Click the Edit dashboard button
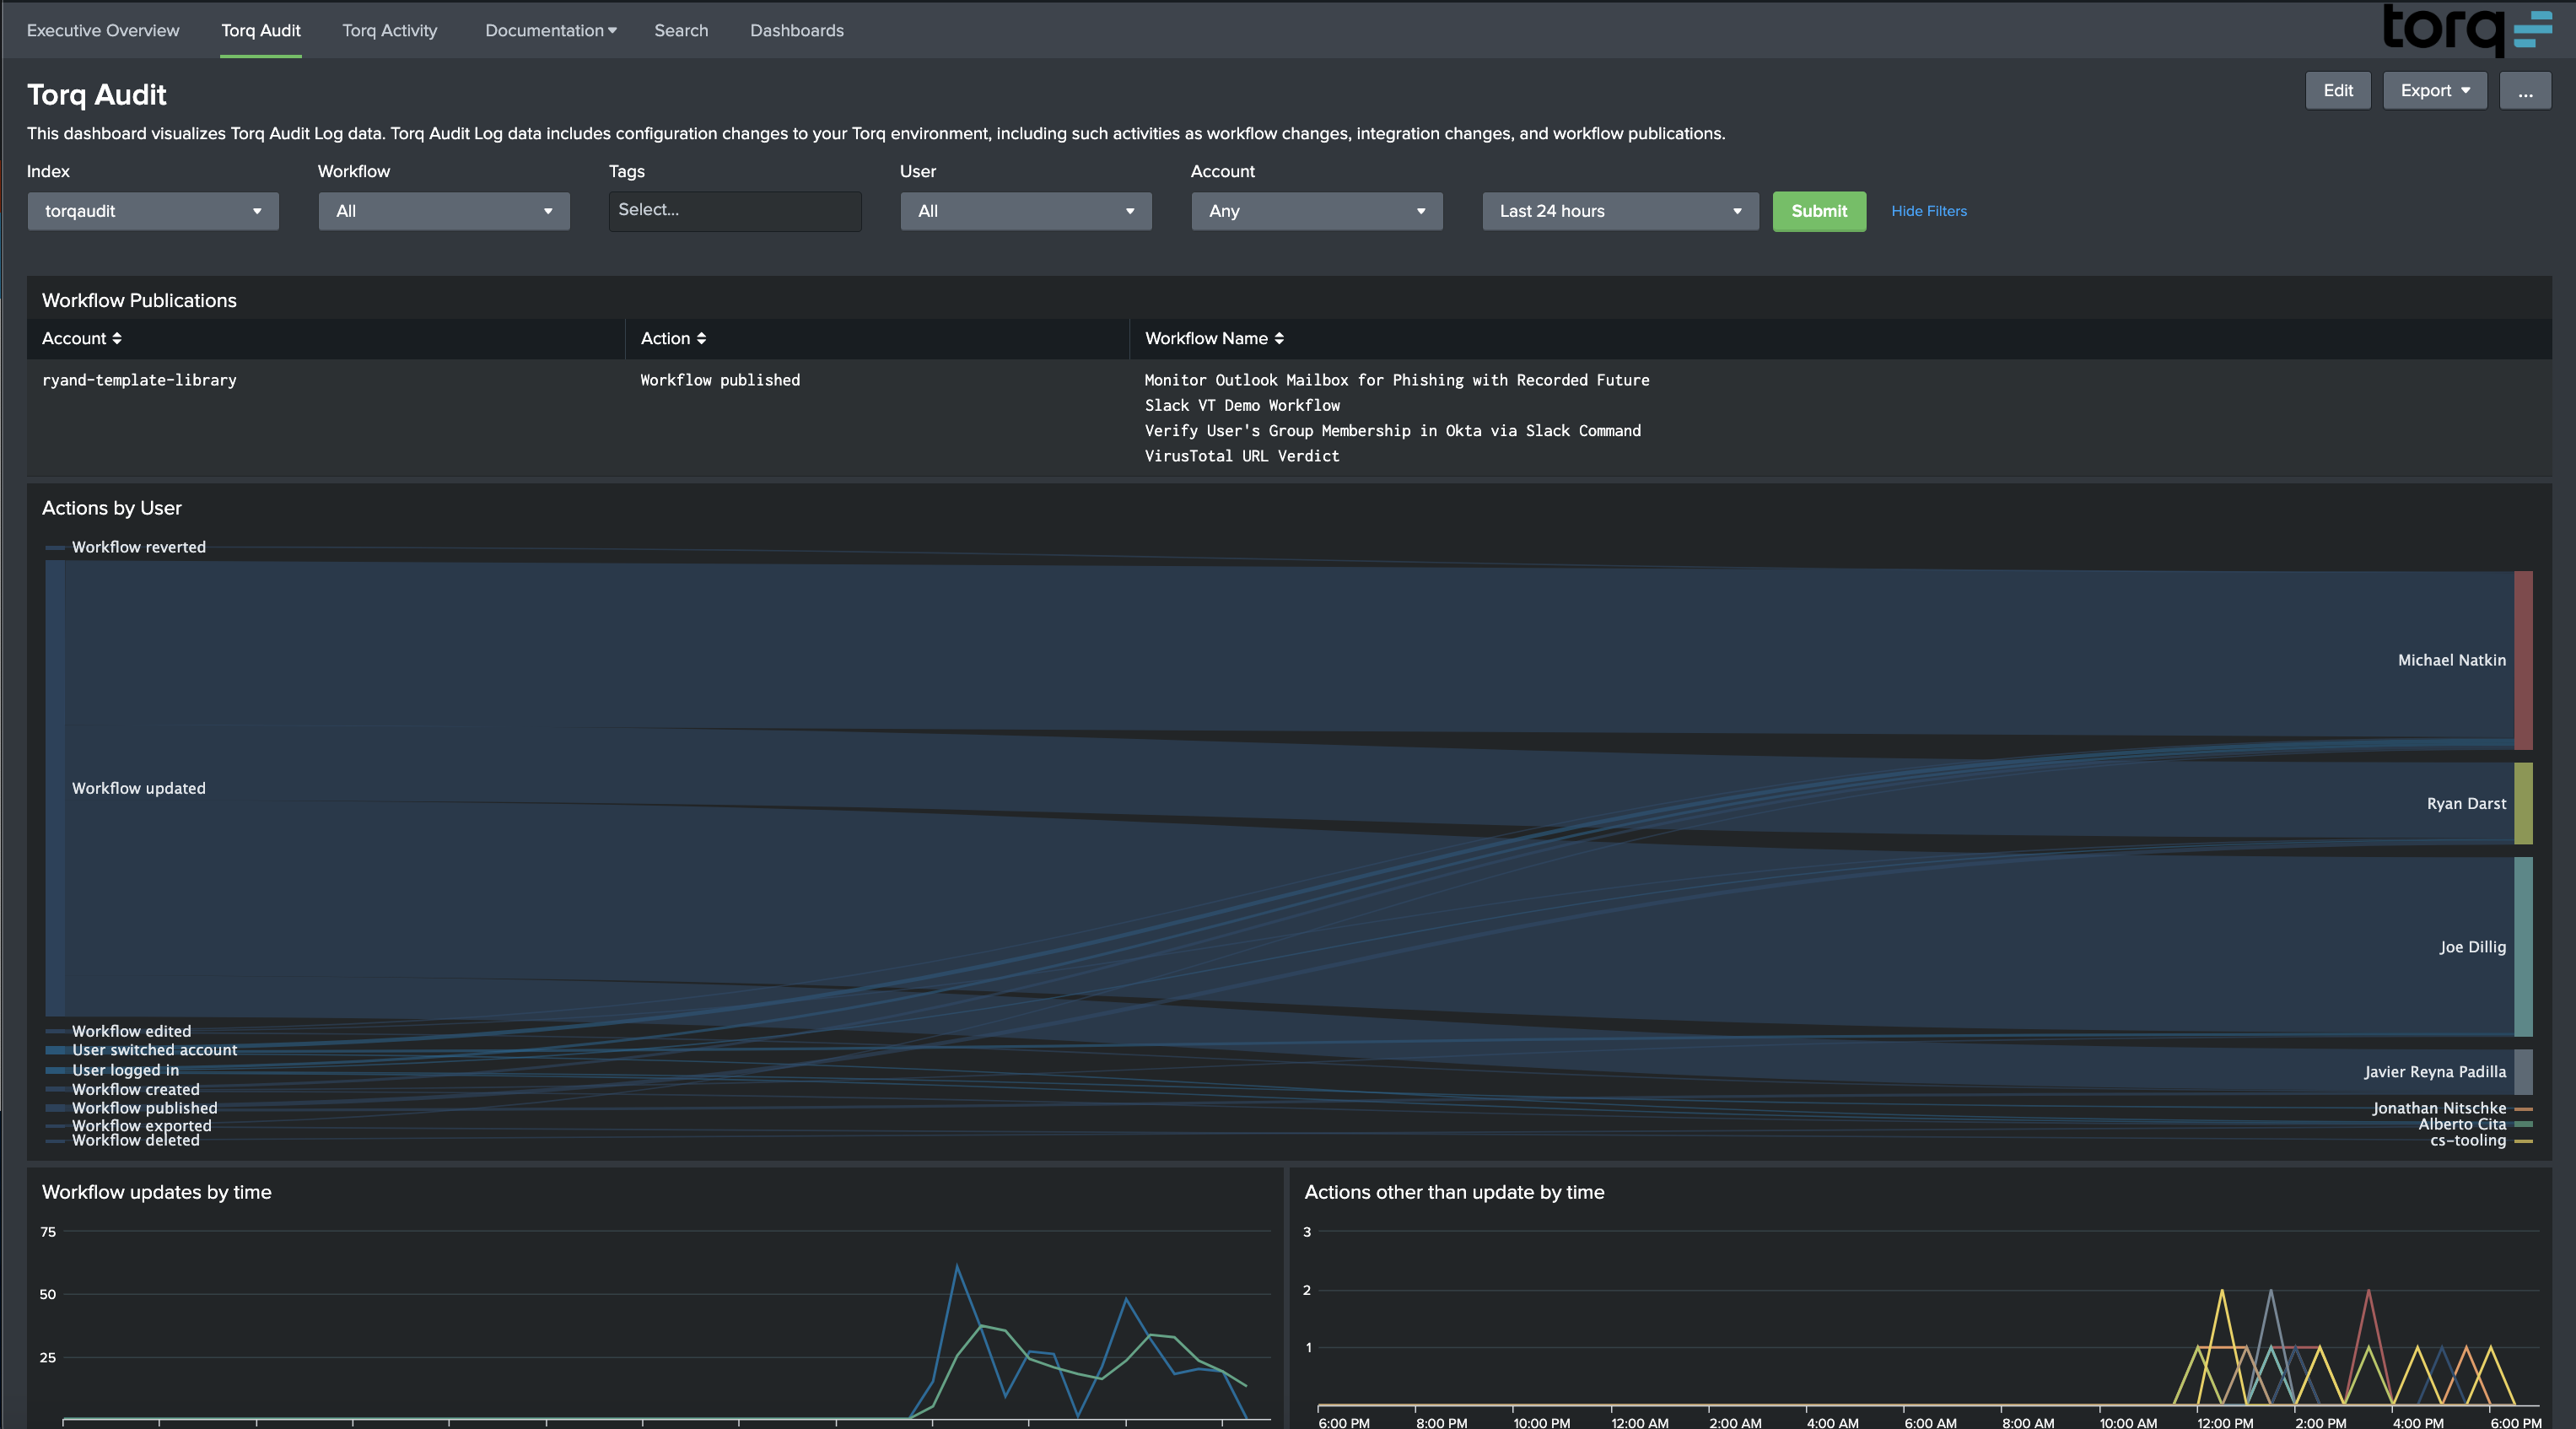 click(2337, 90)
